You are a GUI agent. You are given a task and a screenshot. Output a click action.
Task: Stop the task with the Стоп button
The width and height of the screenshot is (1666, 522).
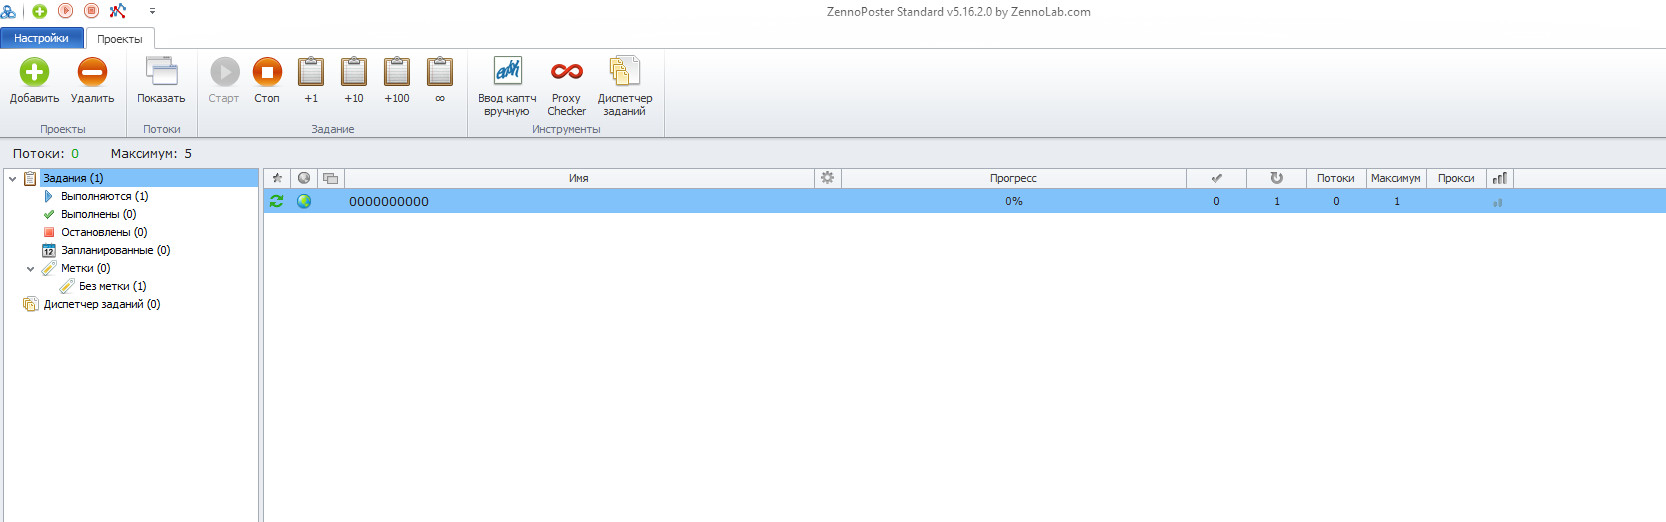point(267,72)
